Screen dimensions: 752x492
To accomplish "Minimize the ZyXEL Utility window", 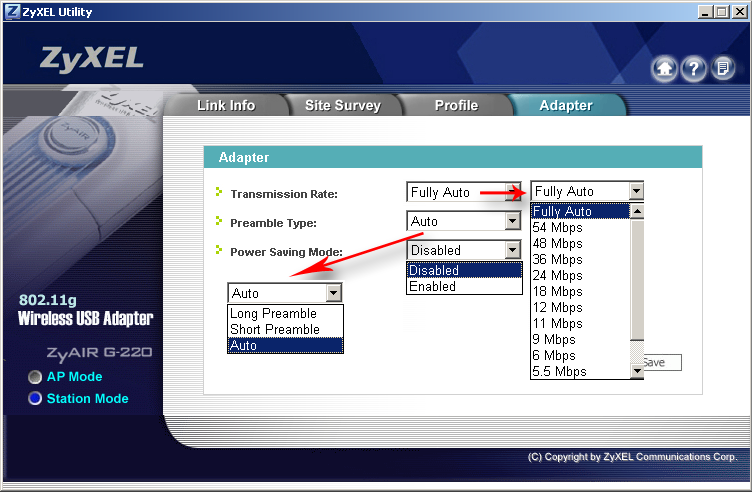I will pyautogui.click(x=705, y=12).
